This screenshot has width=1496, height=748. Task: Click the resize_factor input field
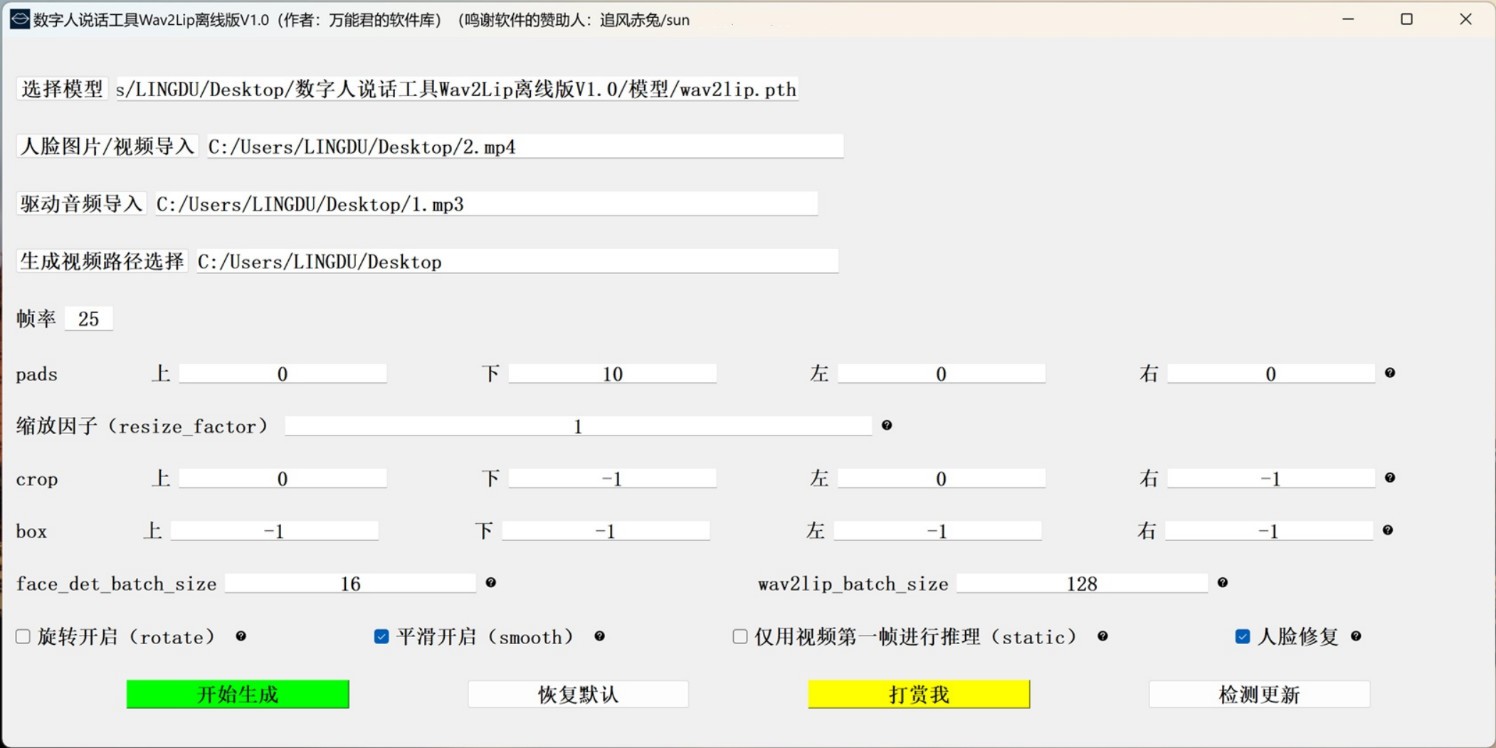click(x=578, y=426)
